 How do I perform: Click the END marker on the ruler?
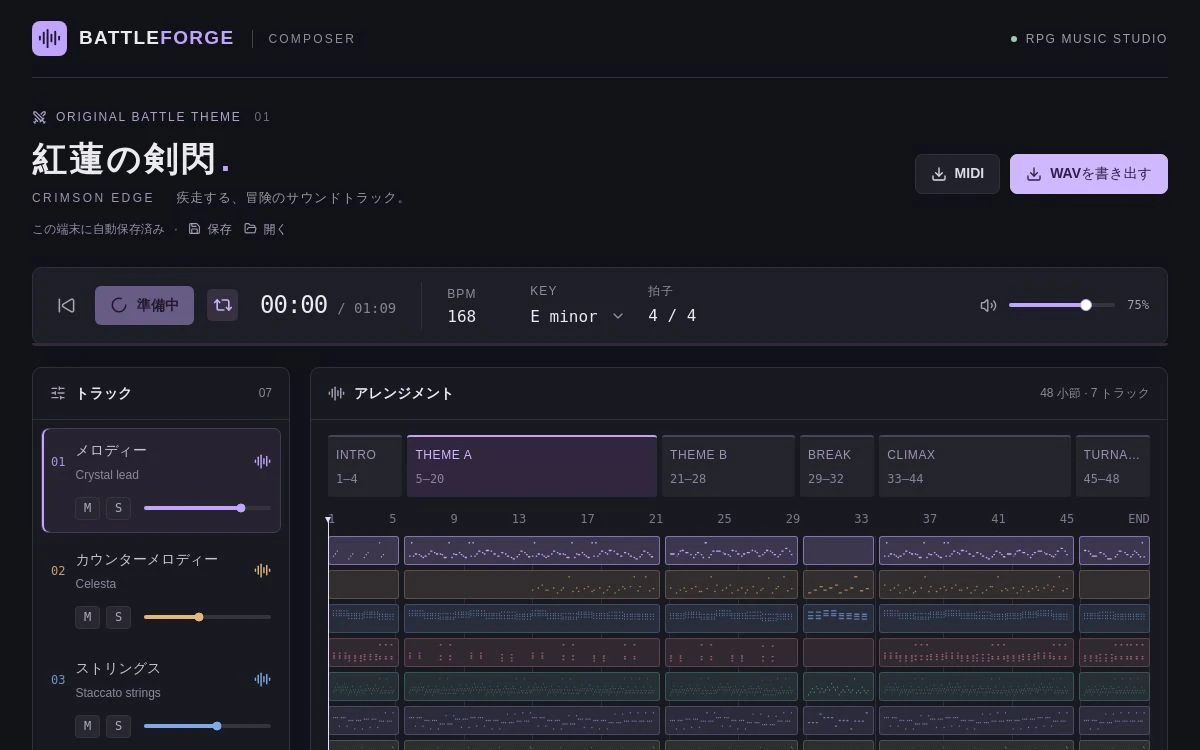[x=1138, y=519]
